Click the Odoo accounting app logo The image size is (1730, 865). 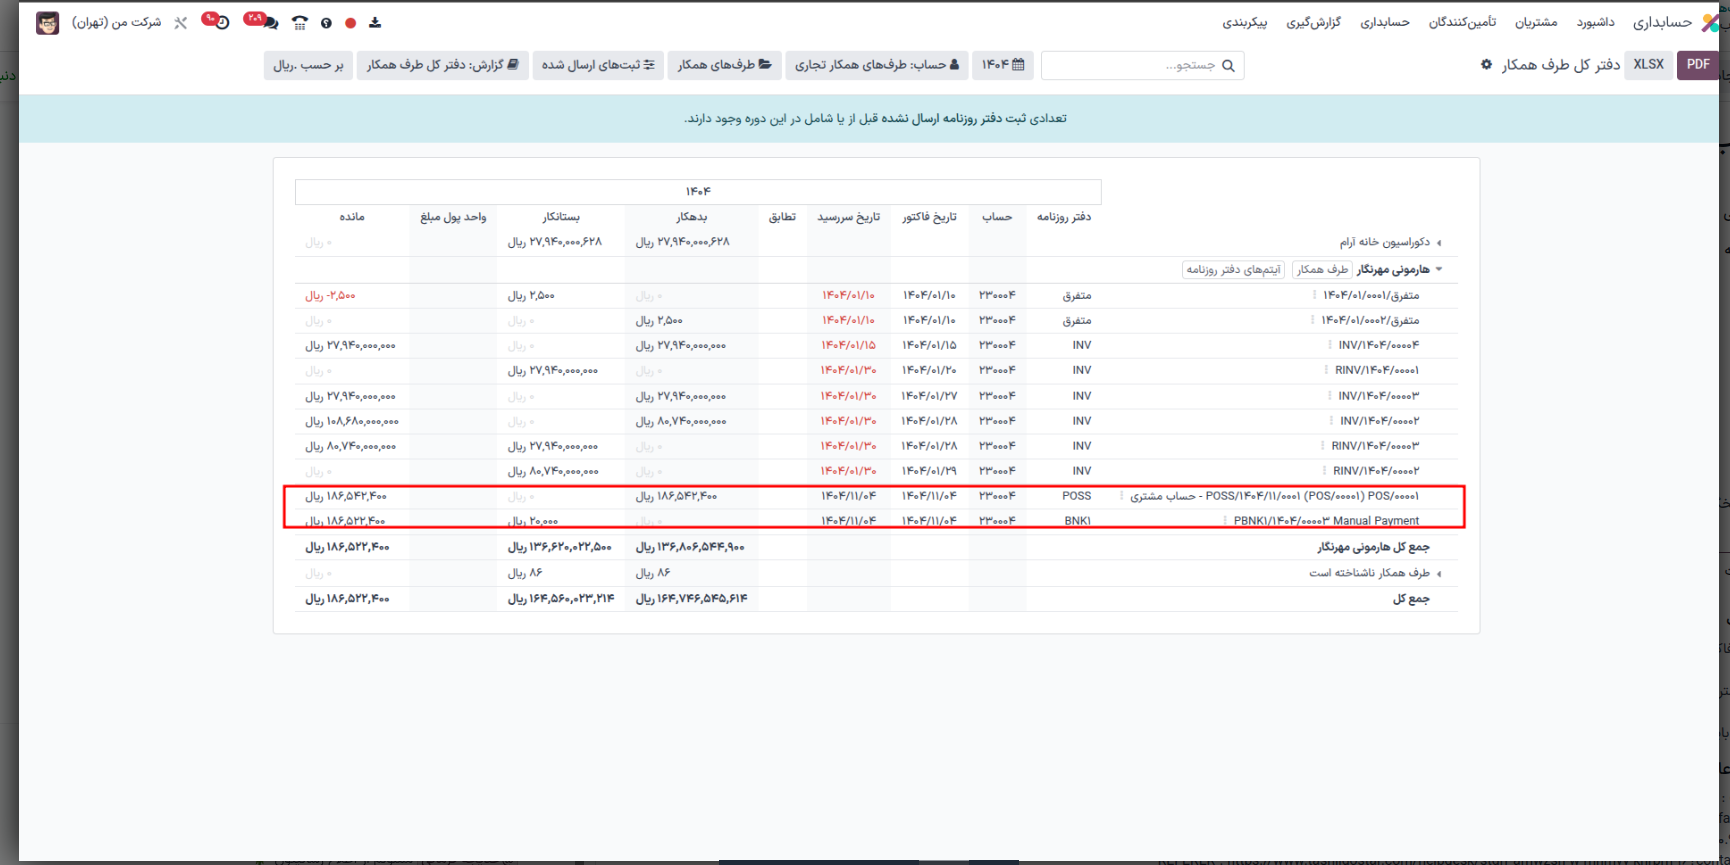tap(1710, 22)
